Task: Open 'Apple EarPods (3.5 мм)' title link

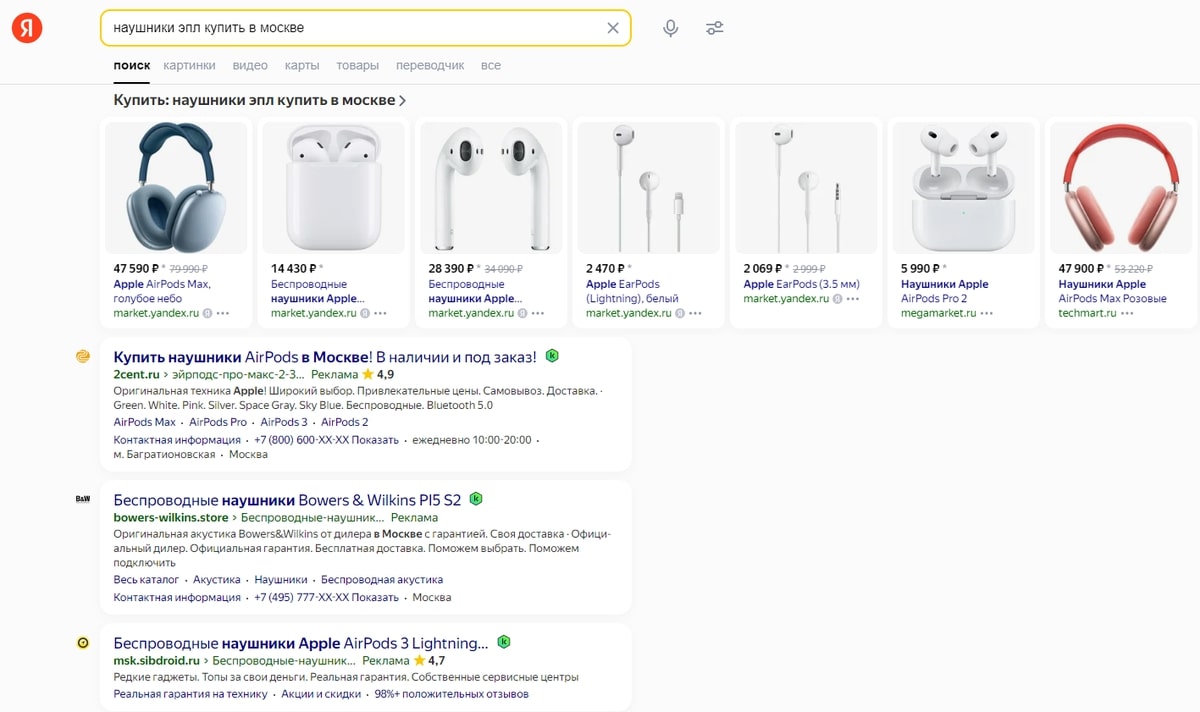Action: pos(802,284)
